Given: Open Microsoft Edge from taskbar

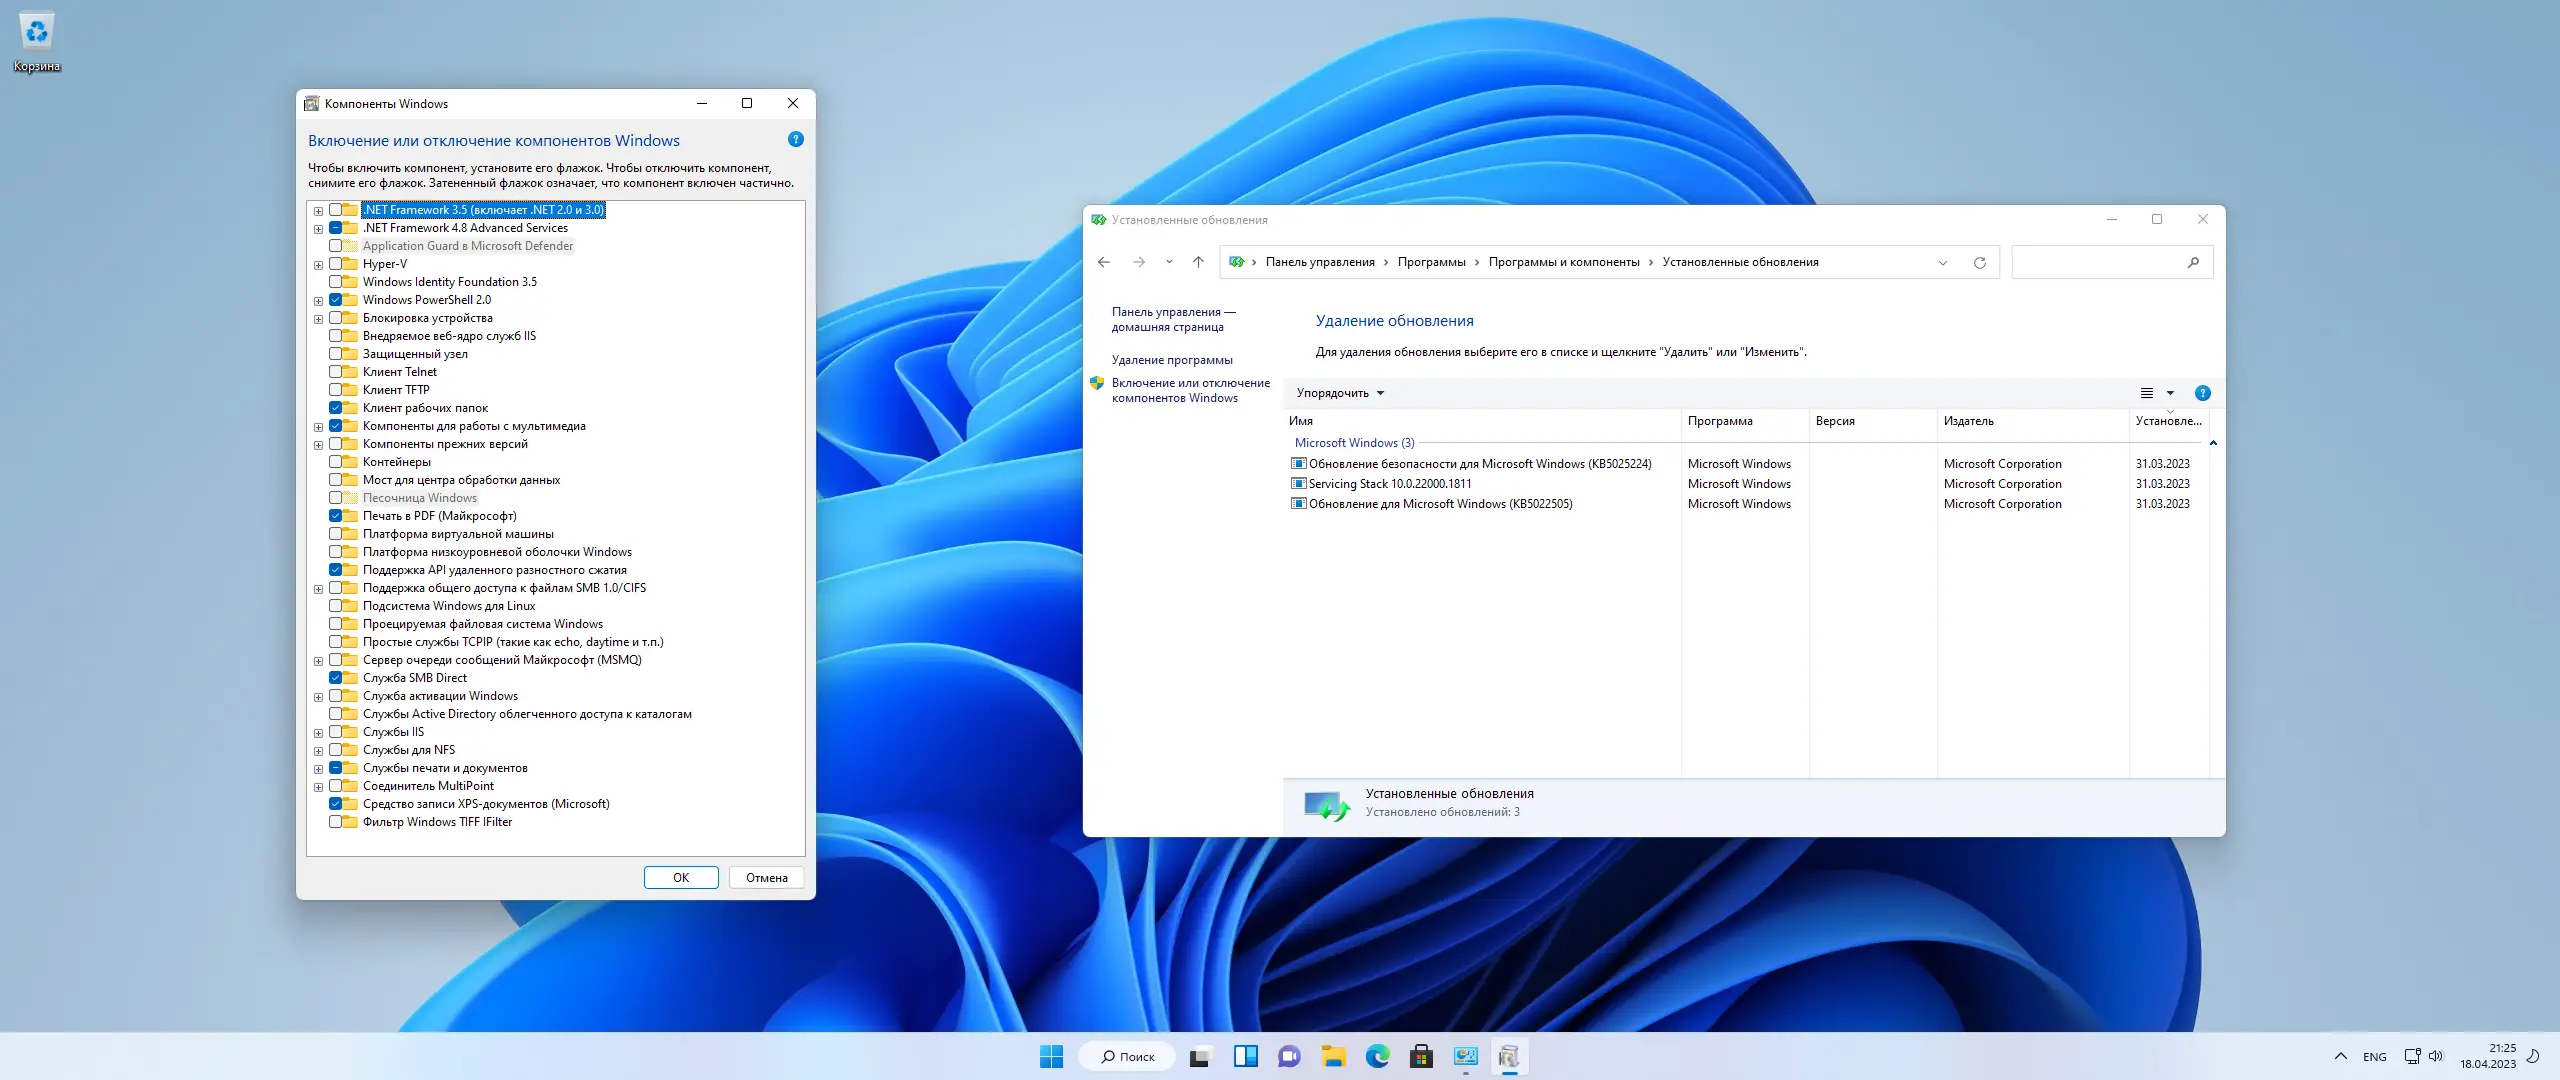Looking at the screenshot, I should click(1377, 1056).
